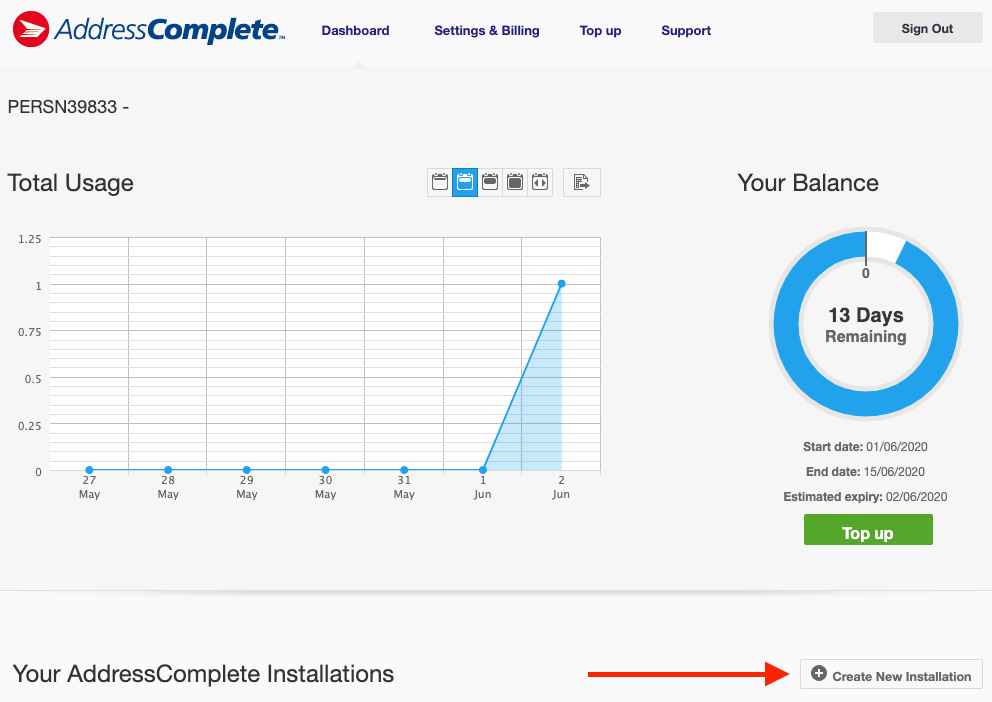The image size is (992, 702).
Task: Select the third calendar range icon
Action: click(490, 182)
